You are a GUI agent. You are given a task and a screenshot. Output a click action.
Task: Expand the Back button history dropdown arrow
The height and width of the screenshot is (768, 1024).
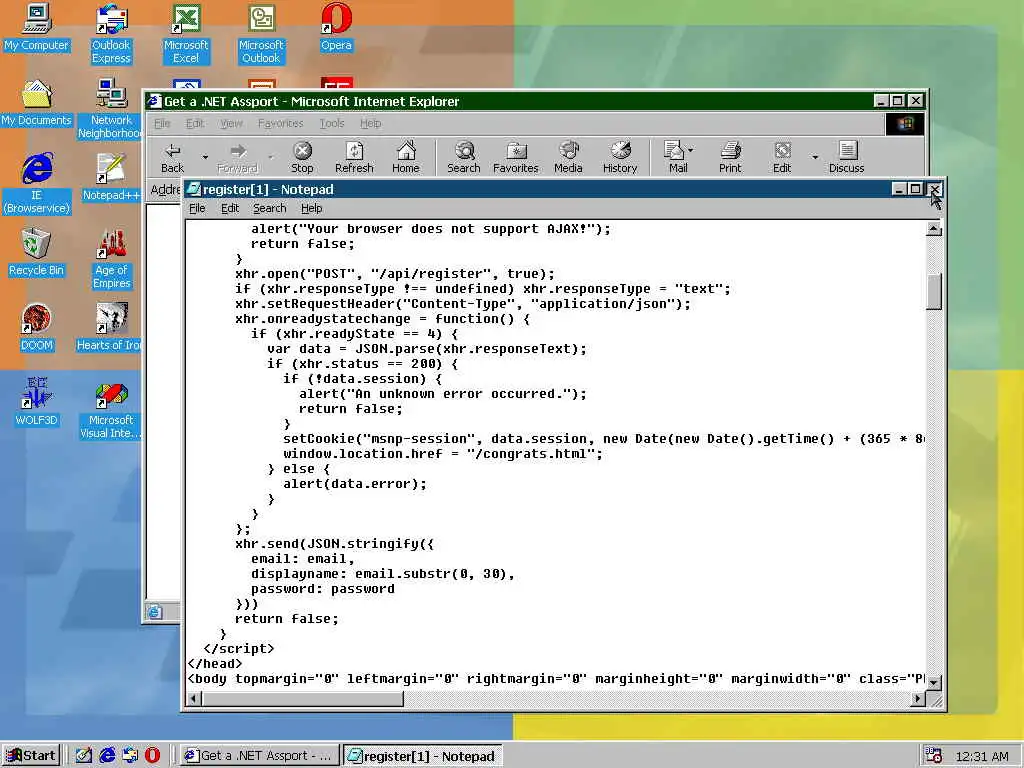tap(205, 157)
